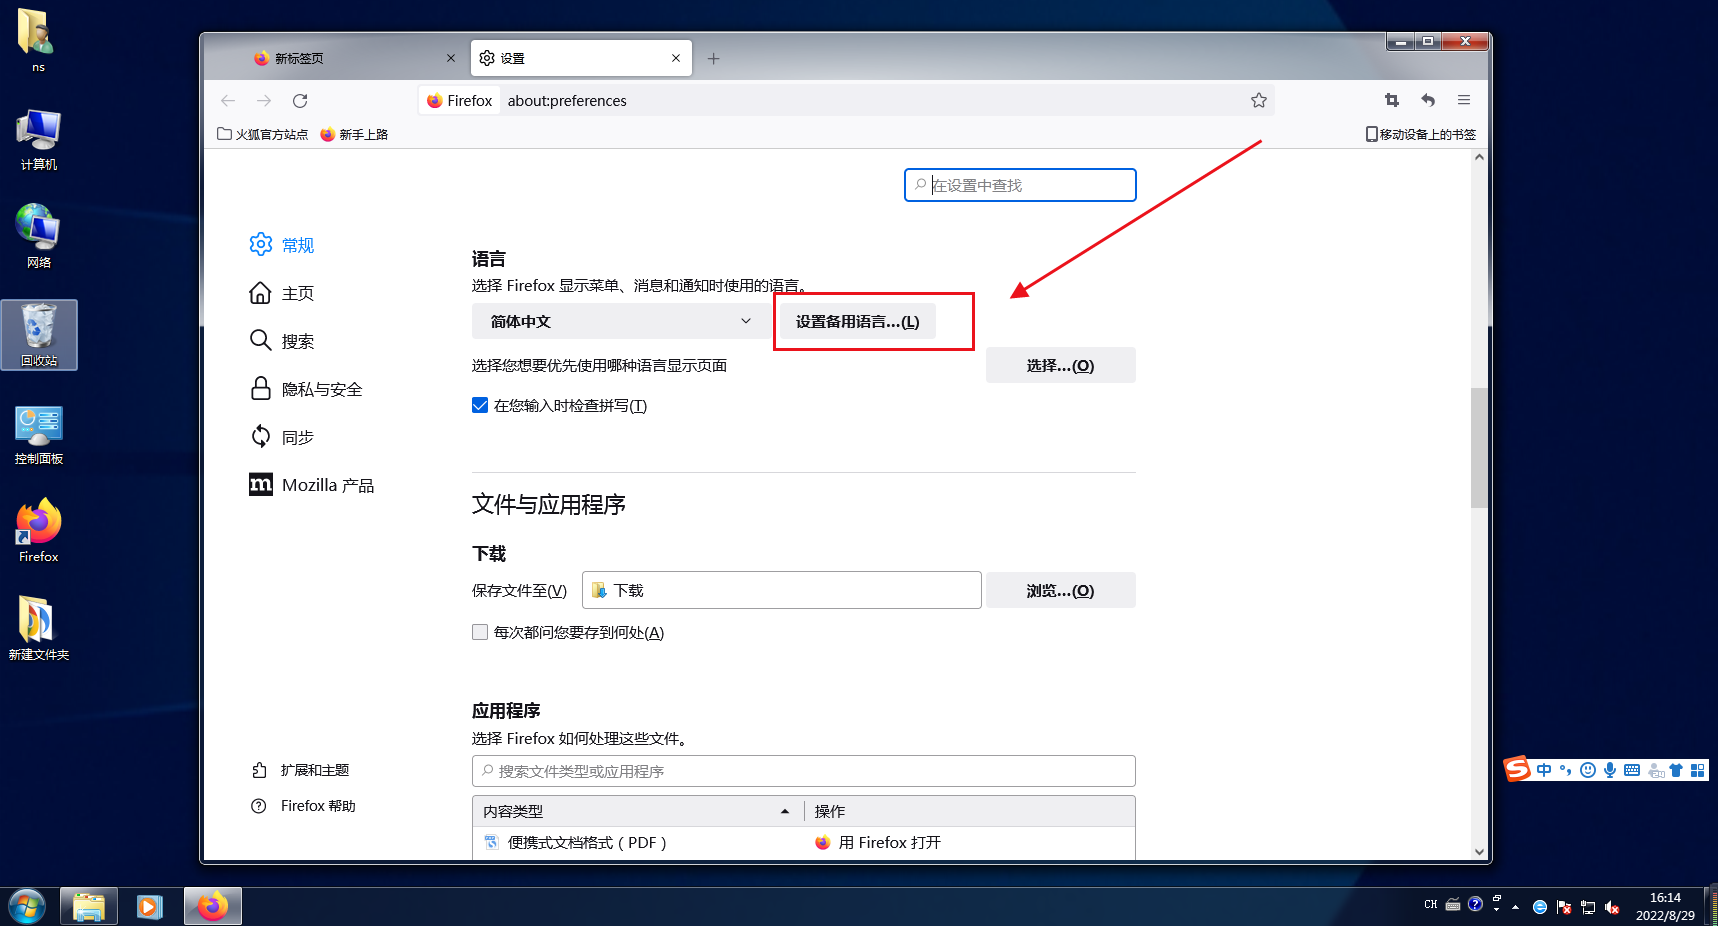This screenshot has height=926, width=1718.
Task: Click the system tray volume icon
Action: point(1612,907)
